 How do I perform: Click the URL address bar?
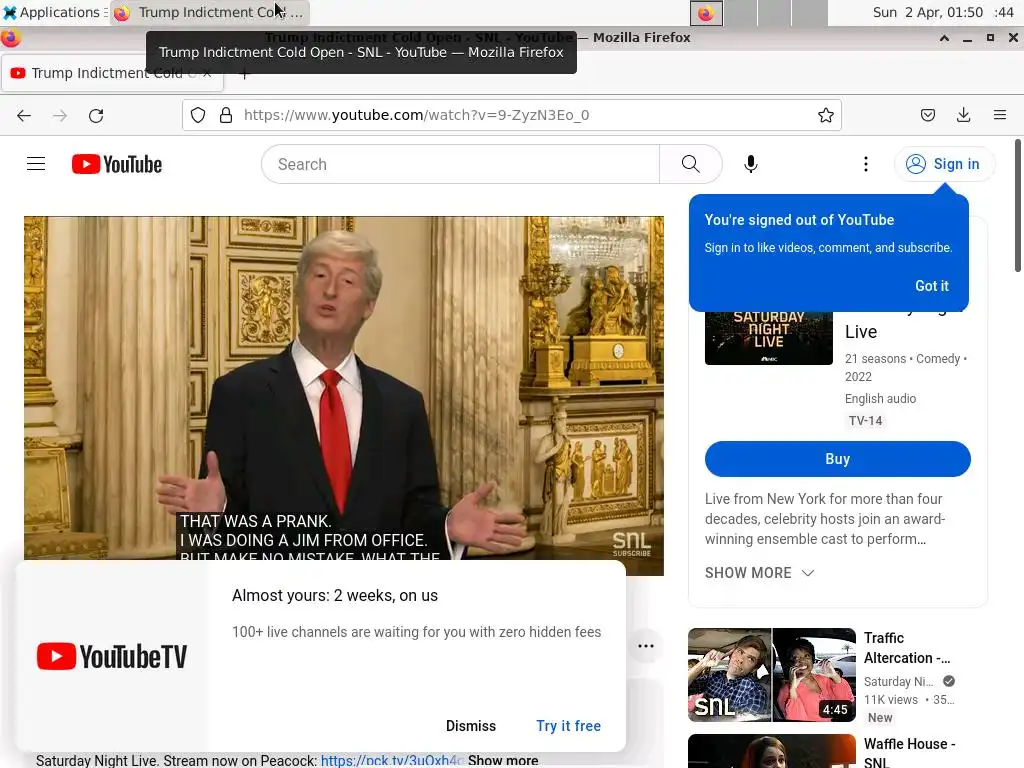[511, 116]
